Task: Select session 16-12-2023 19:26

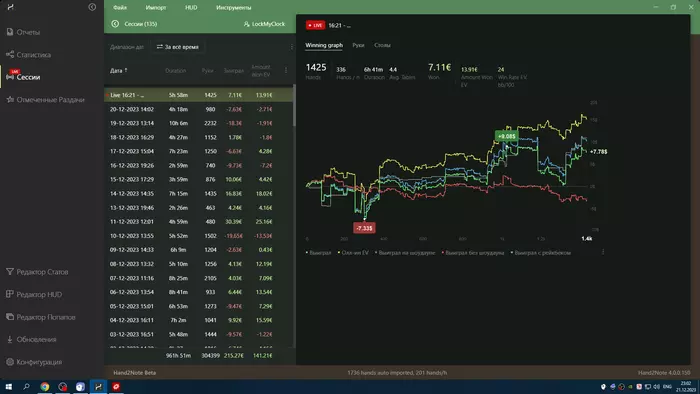Action: click(199, 166)
